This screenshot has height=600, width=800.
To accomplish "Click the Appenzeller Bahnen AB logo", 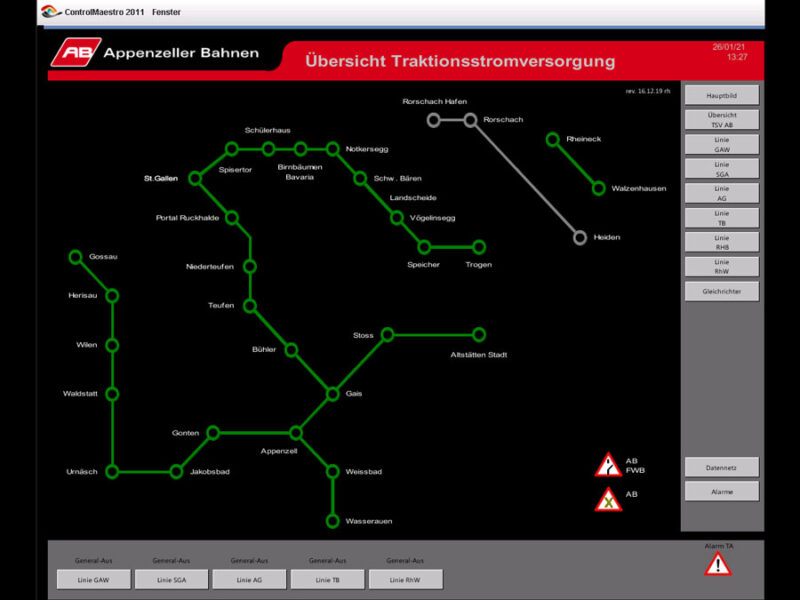I will pos(76,53).
